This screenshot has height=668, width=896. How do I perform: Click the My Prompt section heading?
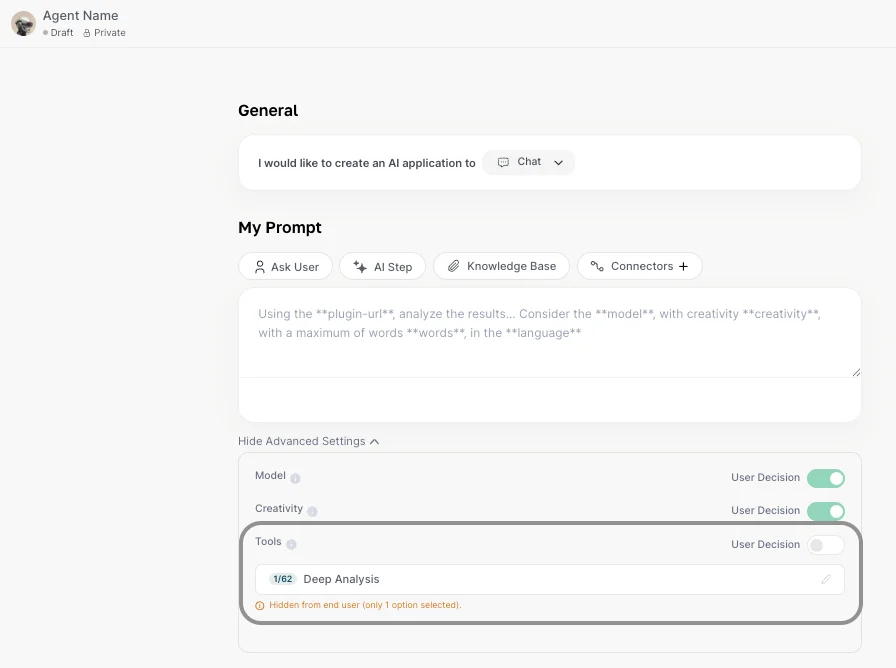(280, 227)
